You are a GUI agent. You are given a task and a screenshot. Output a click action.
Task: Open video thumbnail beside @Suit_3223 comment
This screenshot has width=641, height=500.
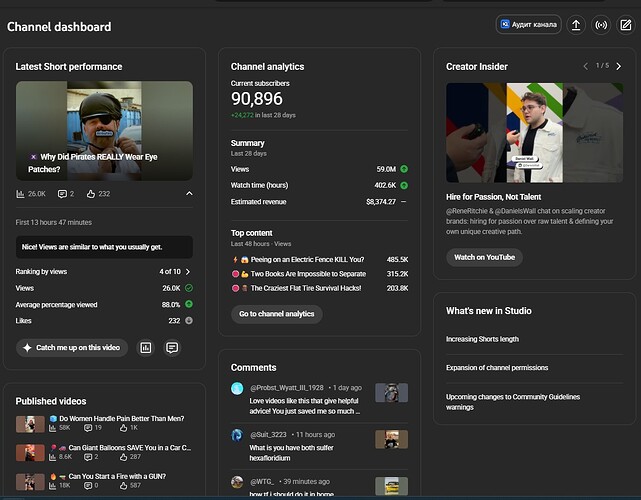392,439
